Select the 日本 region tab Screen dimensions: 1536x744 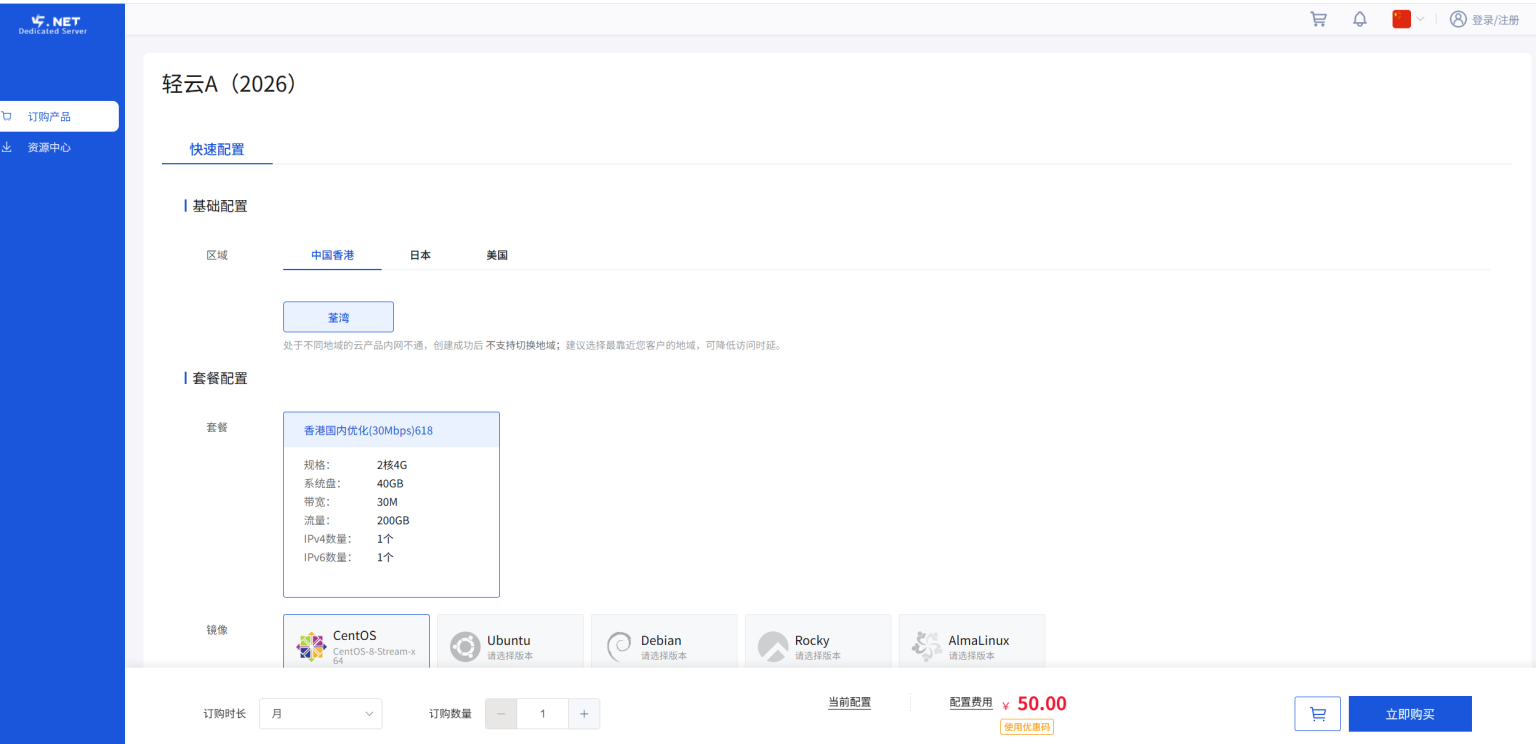tap(420, 255)
